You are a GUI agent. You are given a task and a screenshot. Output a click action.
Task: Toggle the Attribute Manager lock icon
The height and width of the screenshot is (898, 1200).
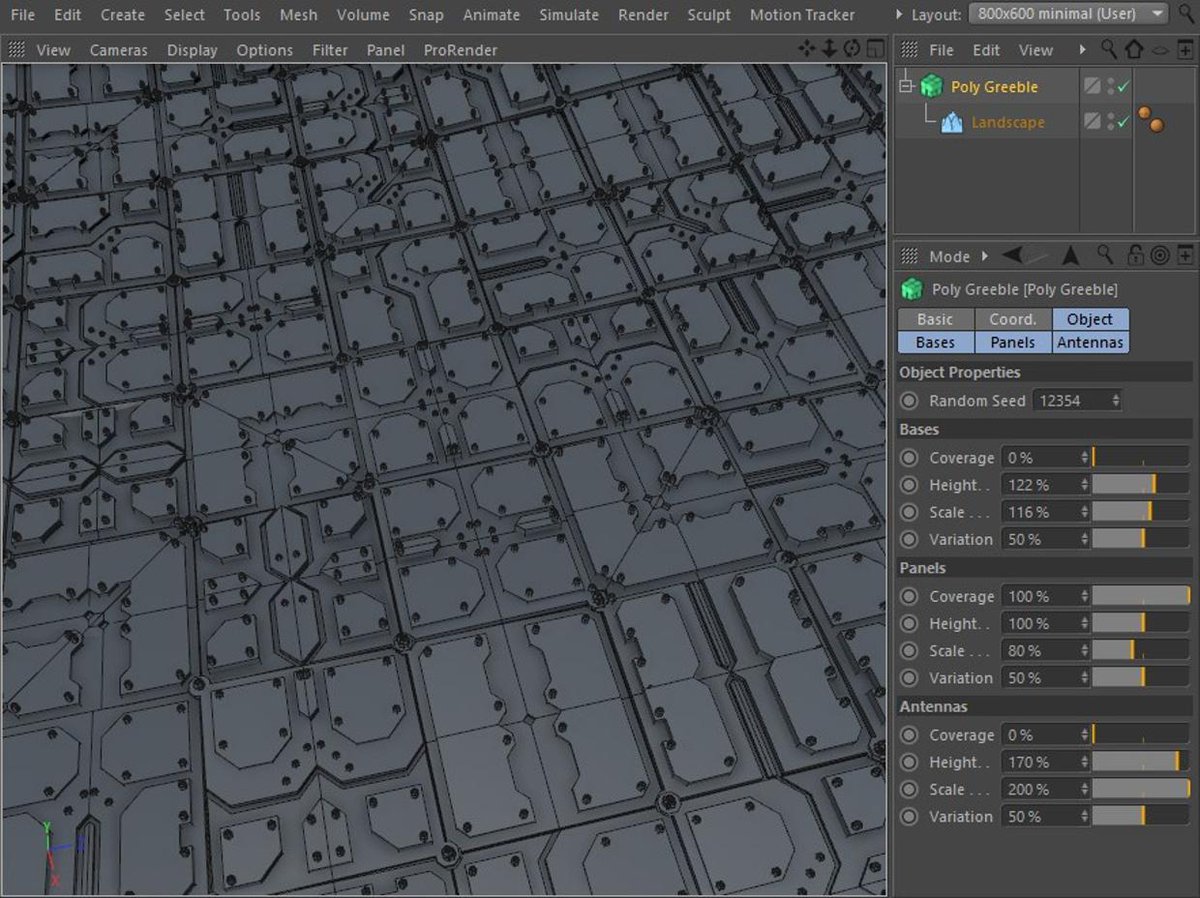coord(1136,256)
